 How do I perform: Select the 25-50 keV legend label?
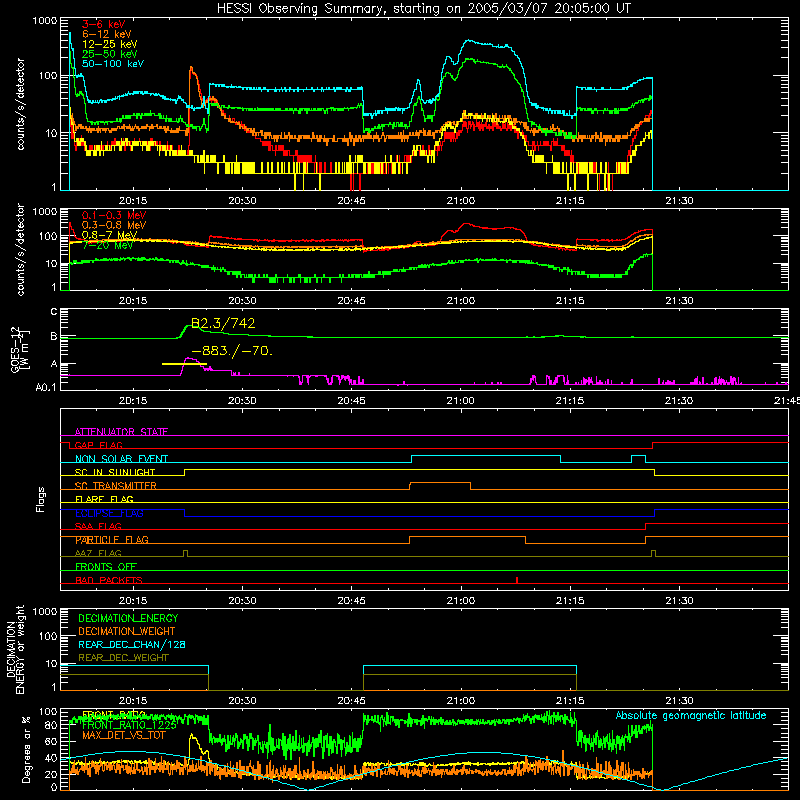(110, 54)
